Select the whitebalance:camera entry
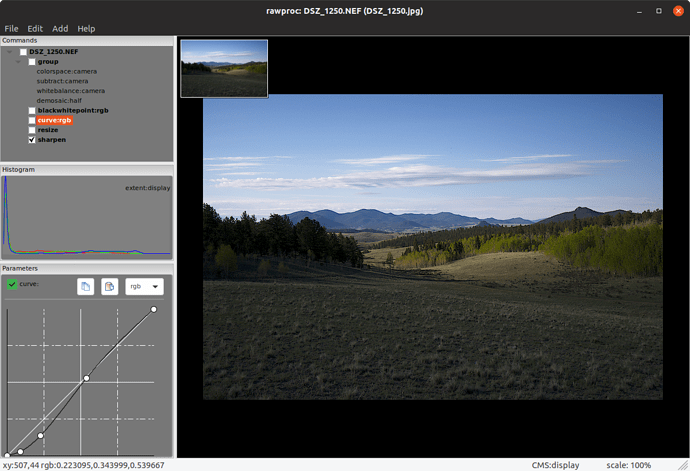The width and height of the screenshot is (690, 471). pos(71,91)
